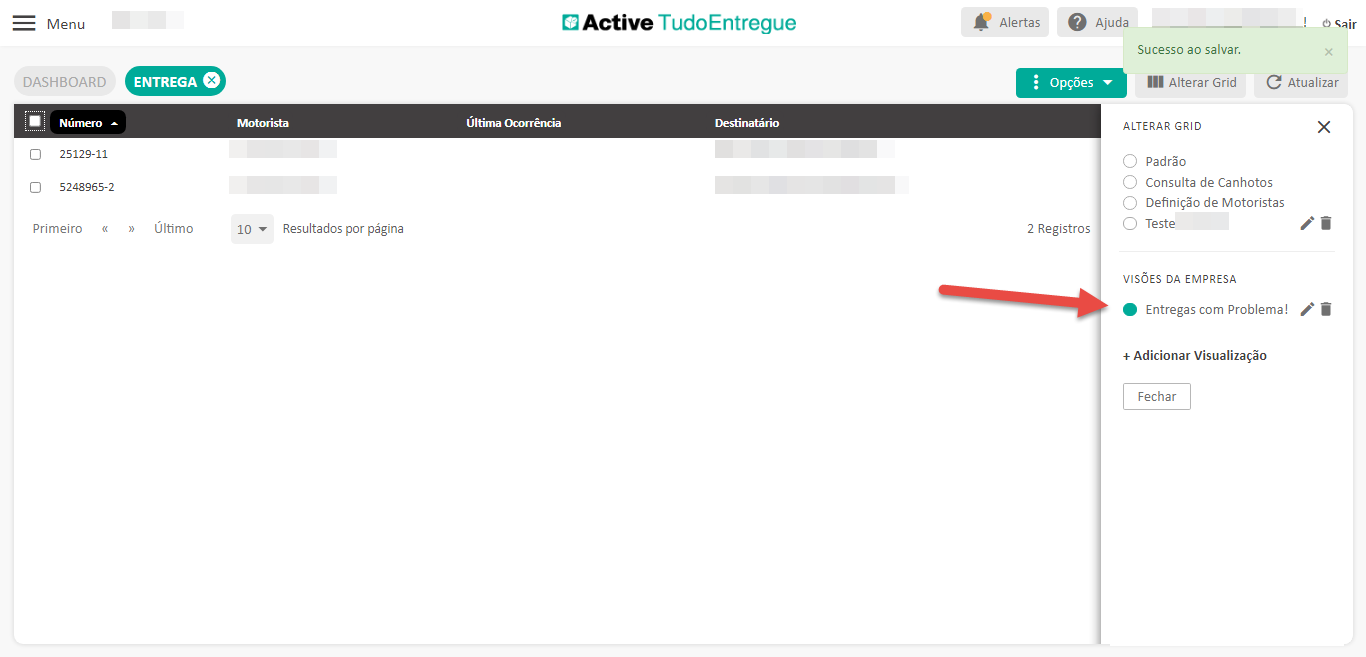Delete Entregas com Problema! view trash icon

(1326, 309)
